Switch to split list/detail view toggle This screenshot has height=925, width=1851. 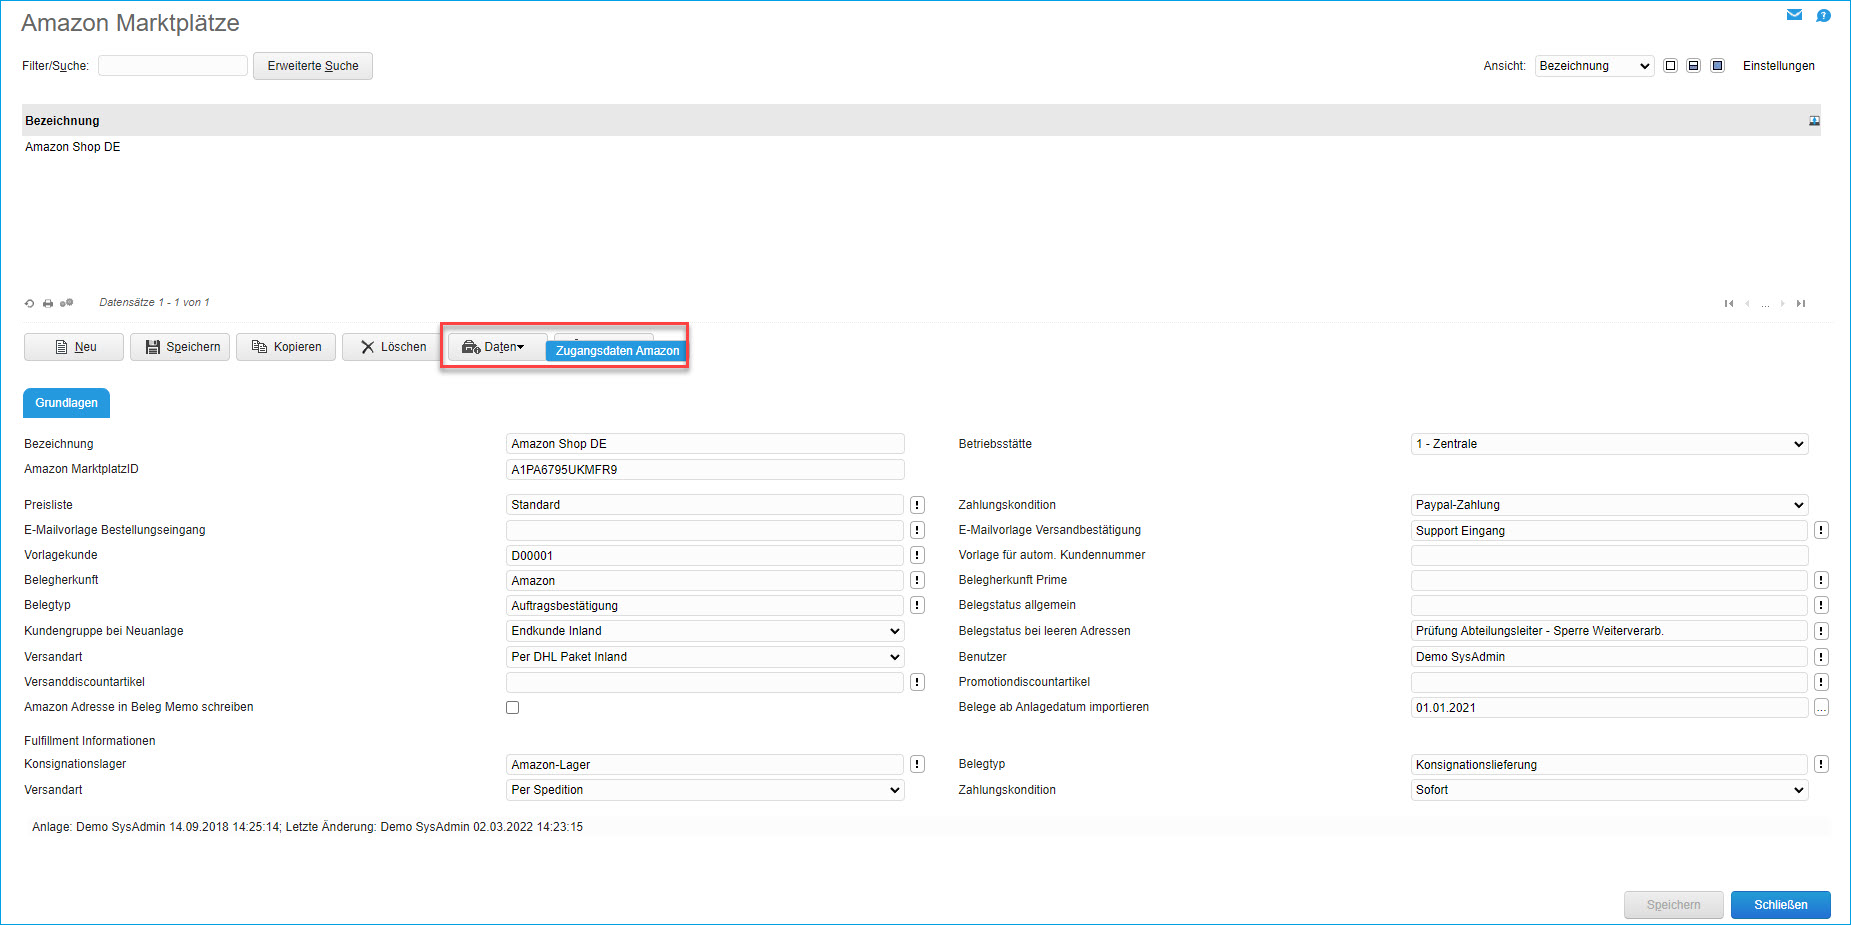(x=1693, y=66)
